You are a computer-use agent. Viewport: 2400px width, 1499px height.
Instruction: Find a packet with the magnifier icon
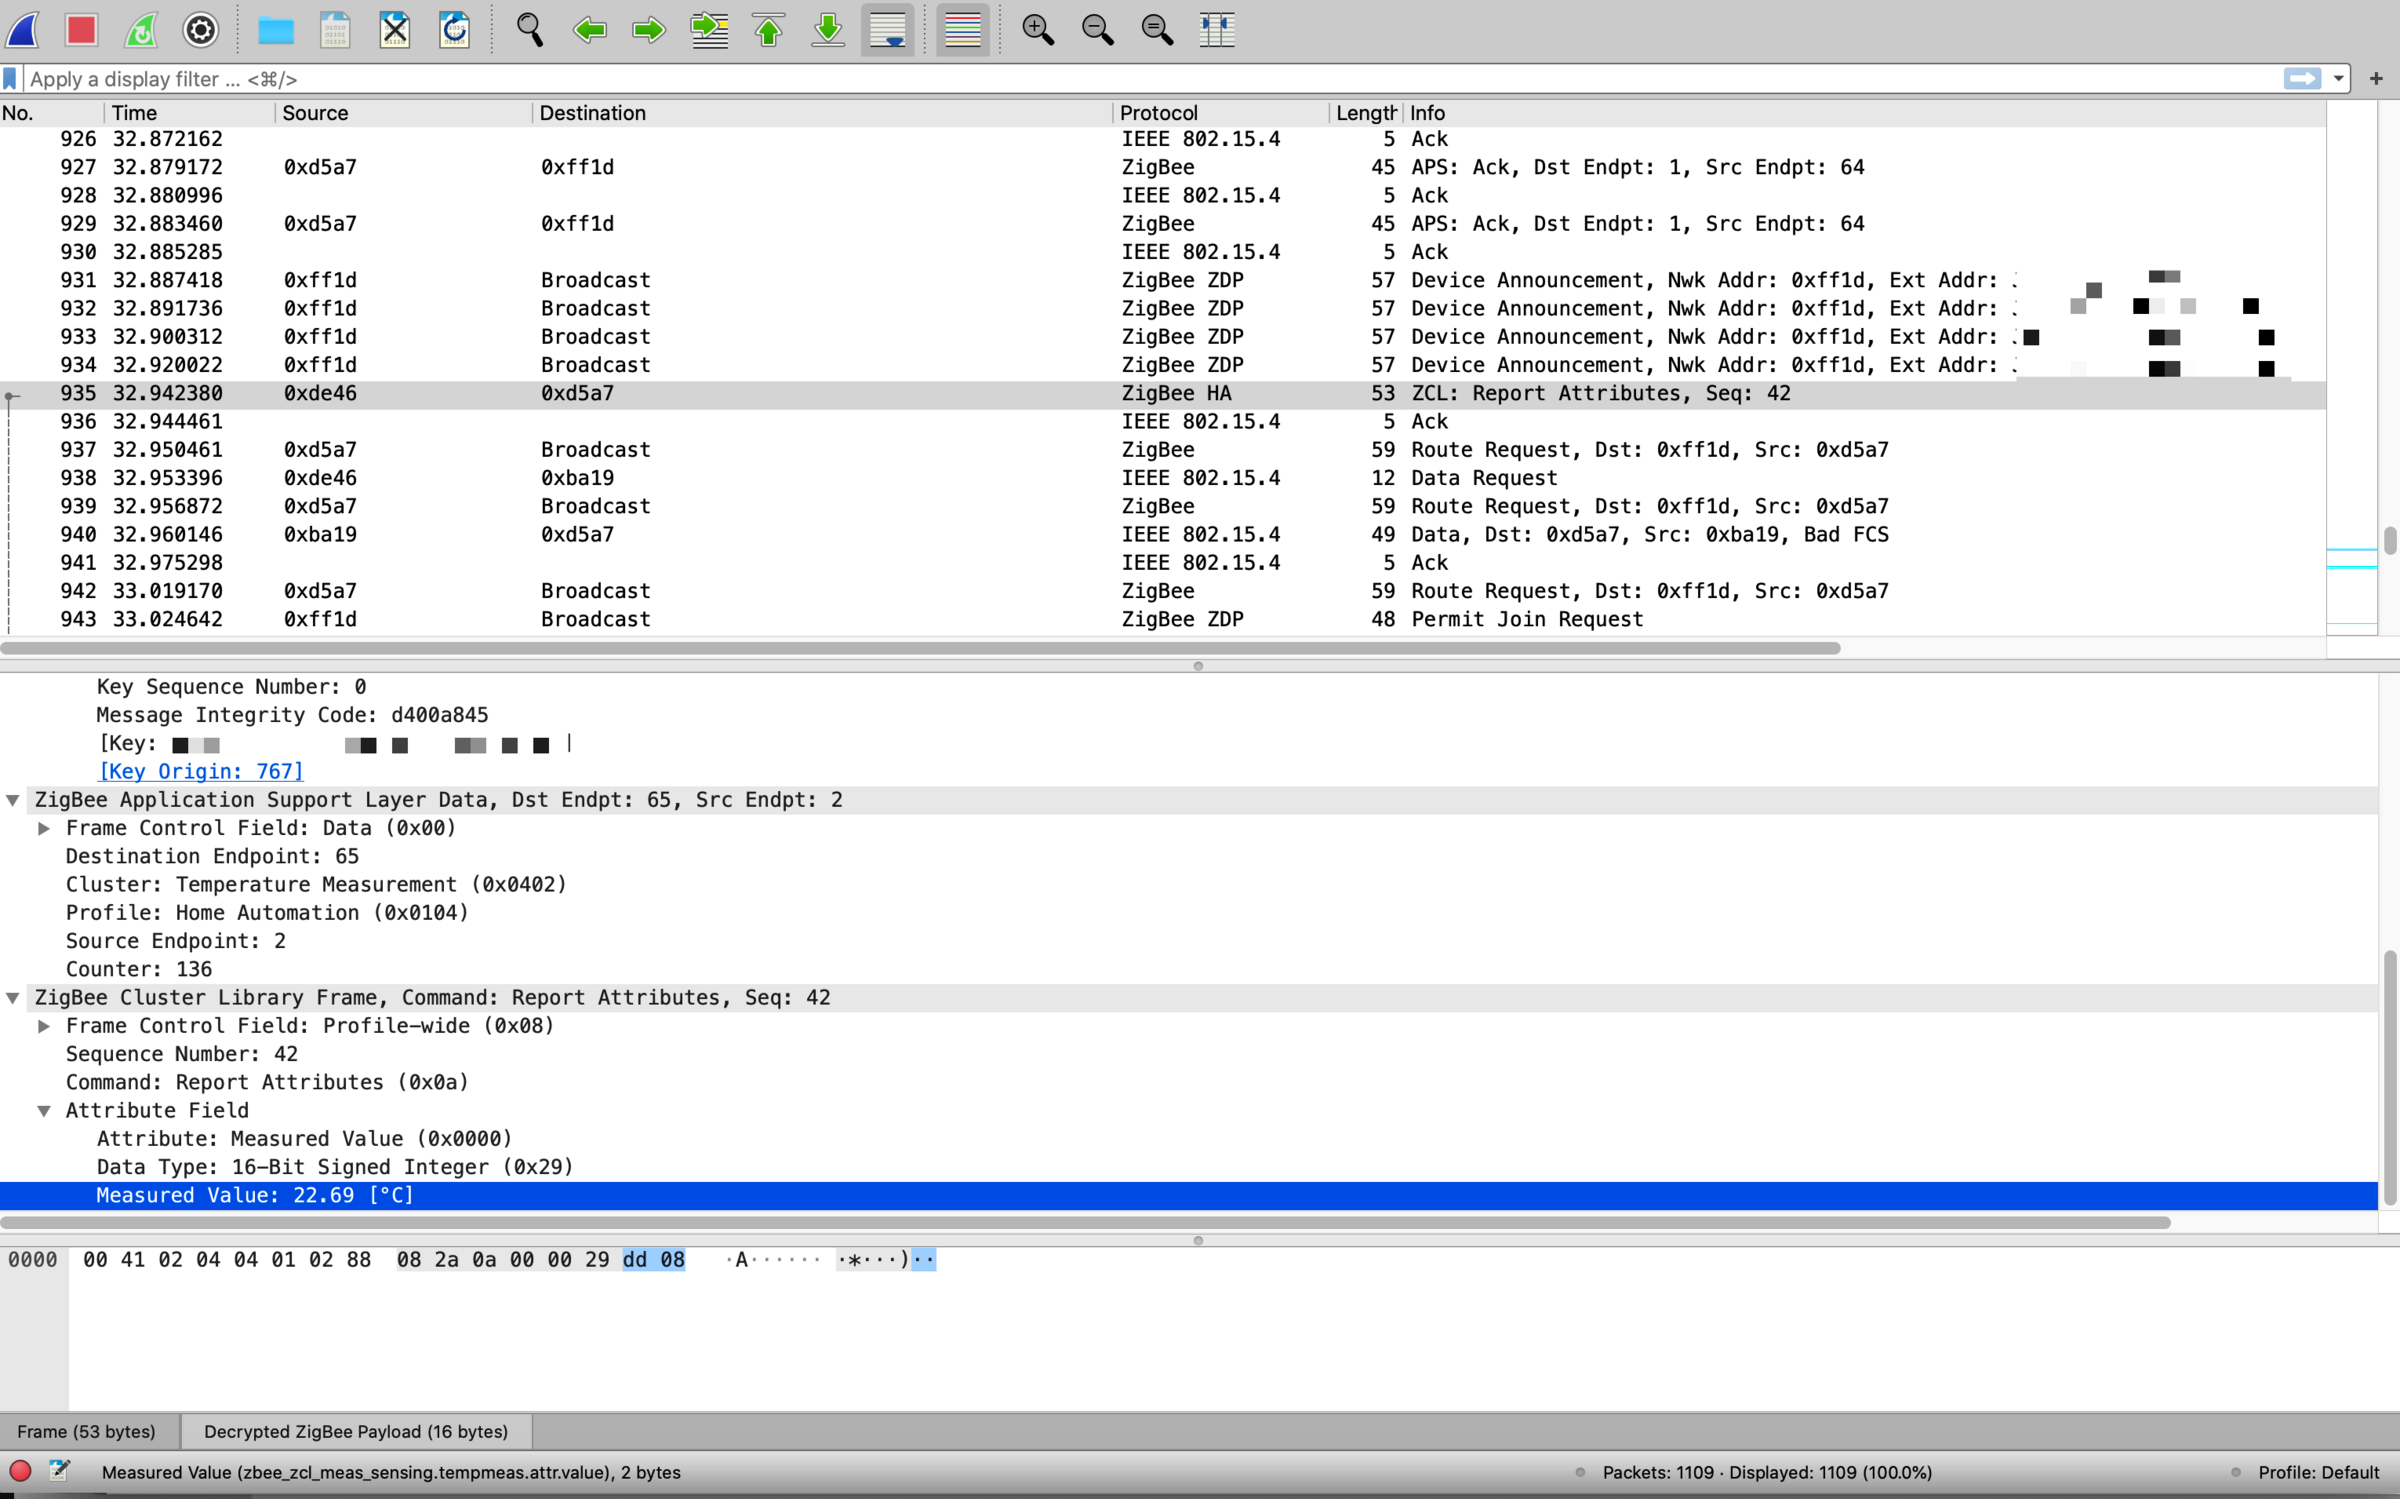pyautogui.click(x=529, y=29)
